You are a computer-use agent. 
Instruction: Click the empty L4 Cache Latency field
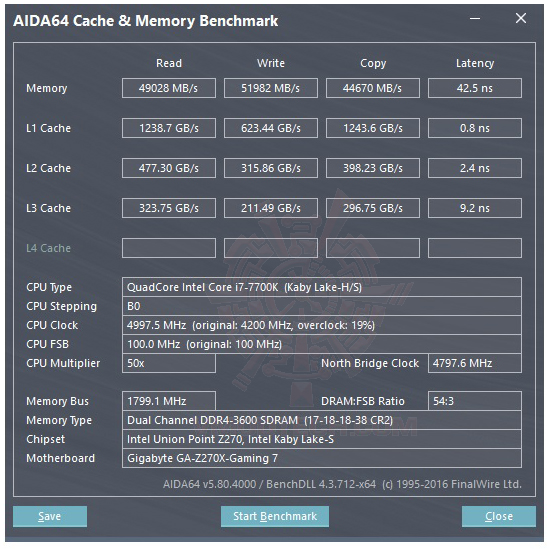[x=475, y=248]
